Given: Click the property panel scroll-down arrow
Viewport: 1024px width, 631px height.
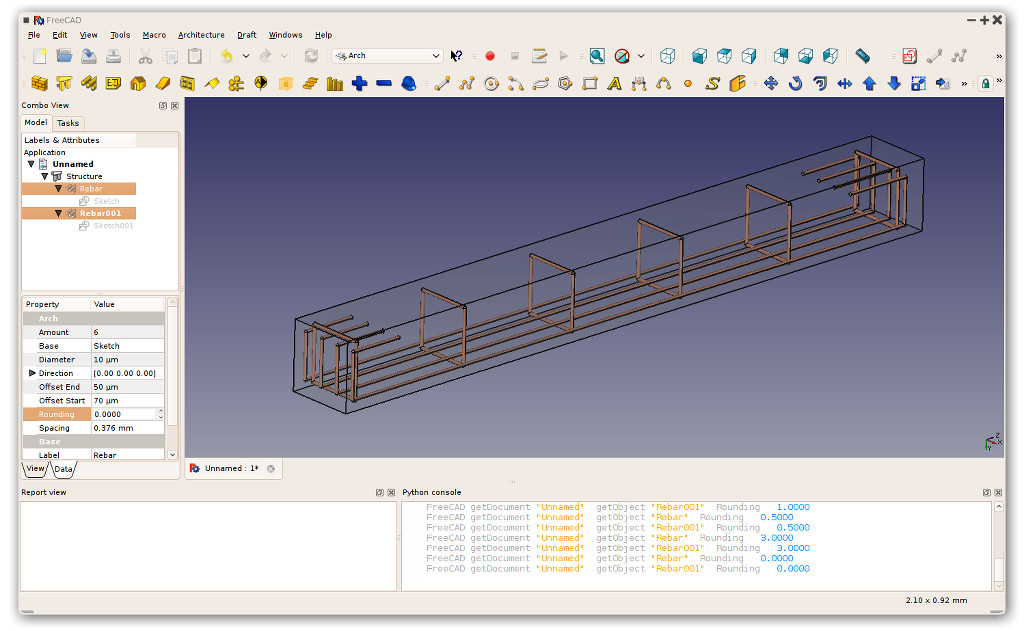Looking at the screenshot, I should [172, 455].
